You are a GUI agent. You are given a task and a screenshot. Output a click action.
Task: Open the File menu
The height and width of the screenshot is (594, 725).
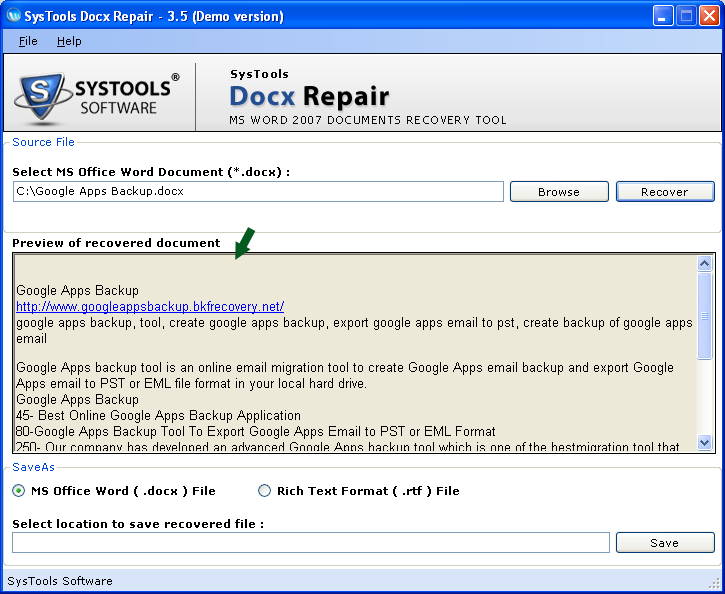(28, 41)
